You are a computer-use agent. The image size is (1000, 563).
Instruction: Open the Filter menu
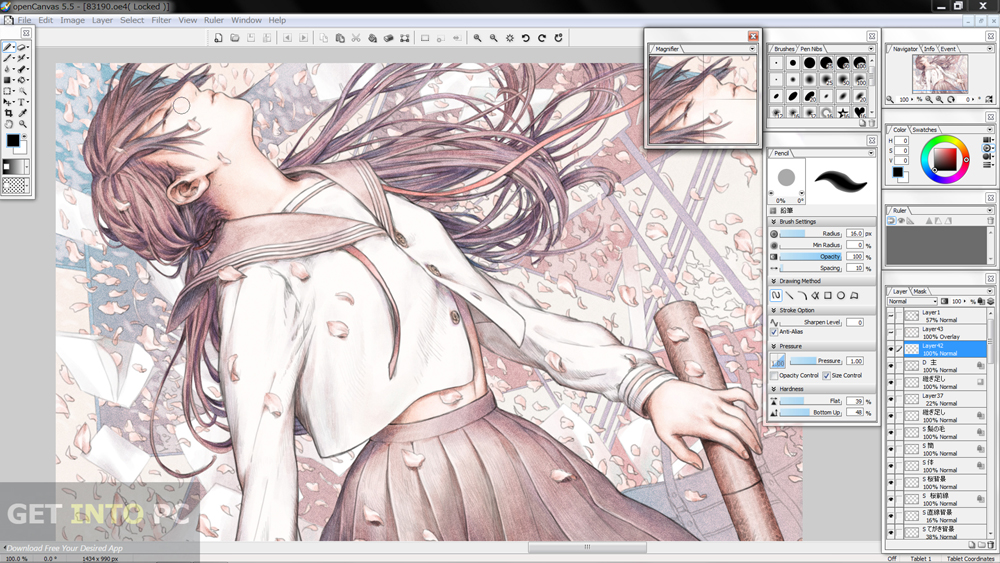[161, 20]
